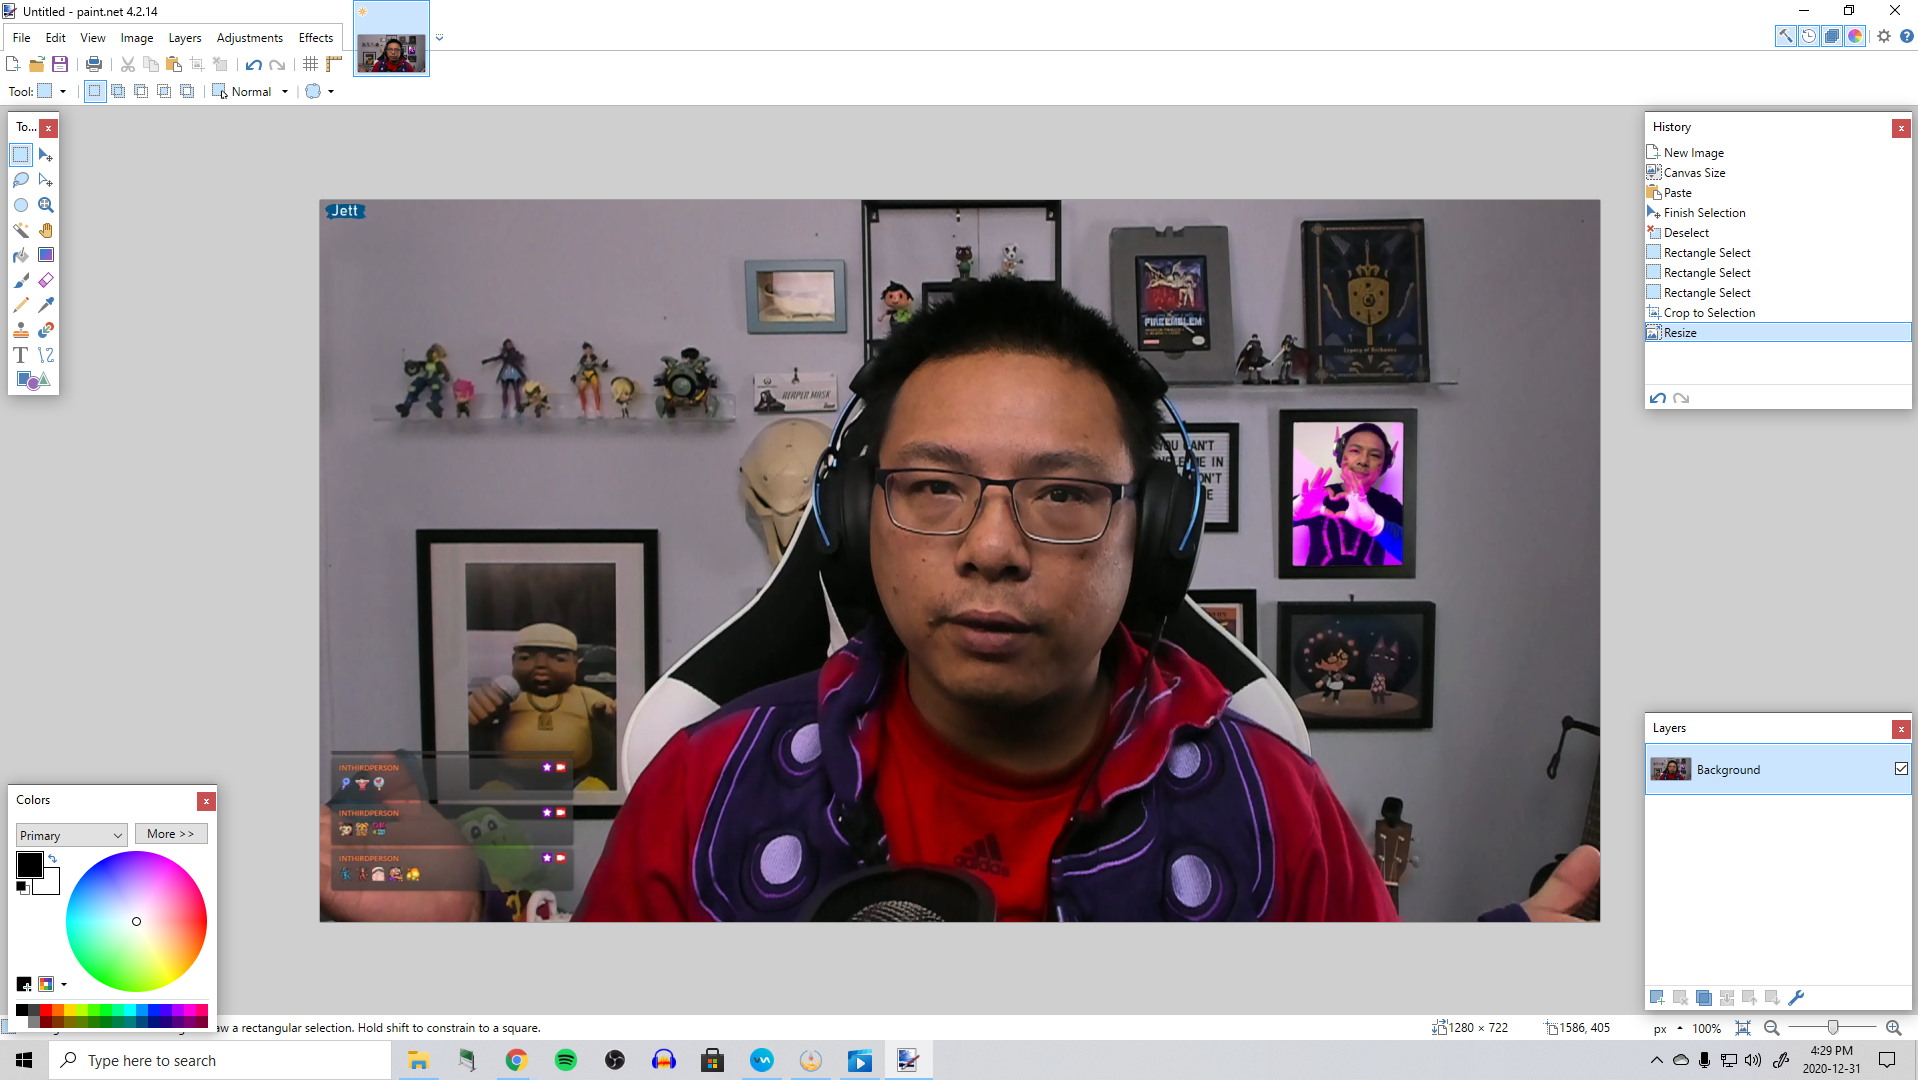Screen dimensions: 1918x1080
Task: Choose the Eraser tool
Action: [46, 280]
